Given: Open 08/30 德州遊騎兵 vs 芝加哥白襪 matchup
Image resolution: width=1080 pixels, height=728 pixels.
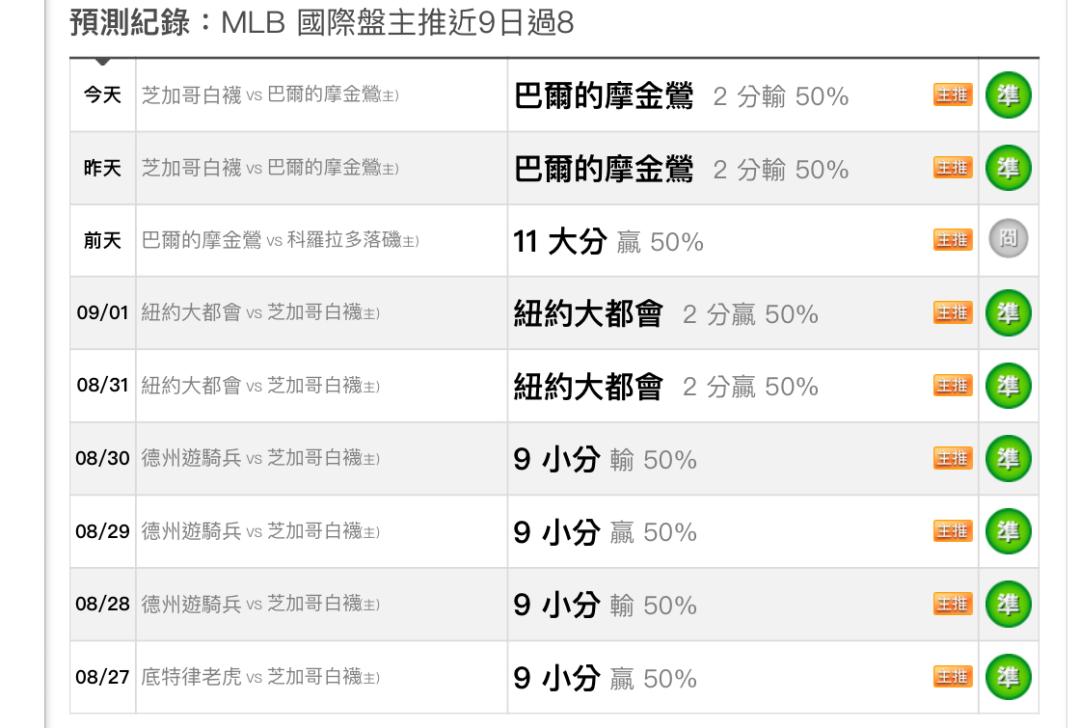Looking at the screenshot, I should click(260, 458).
